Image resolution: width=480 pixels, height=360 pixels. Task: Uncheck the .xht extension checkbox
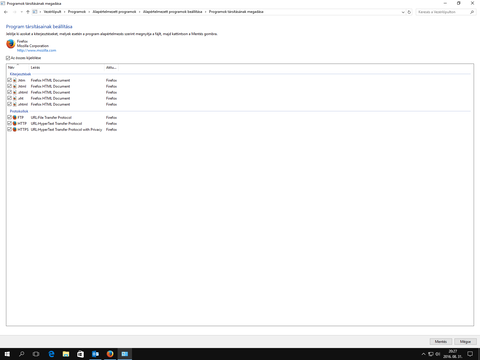pos(9,98)
